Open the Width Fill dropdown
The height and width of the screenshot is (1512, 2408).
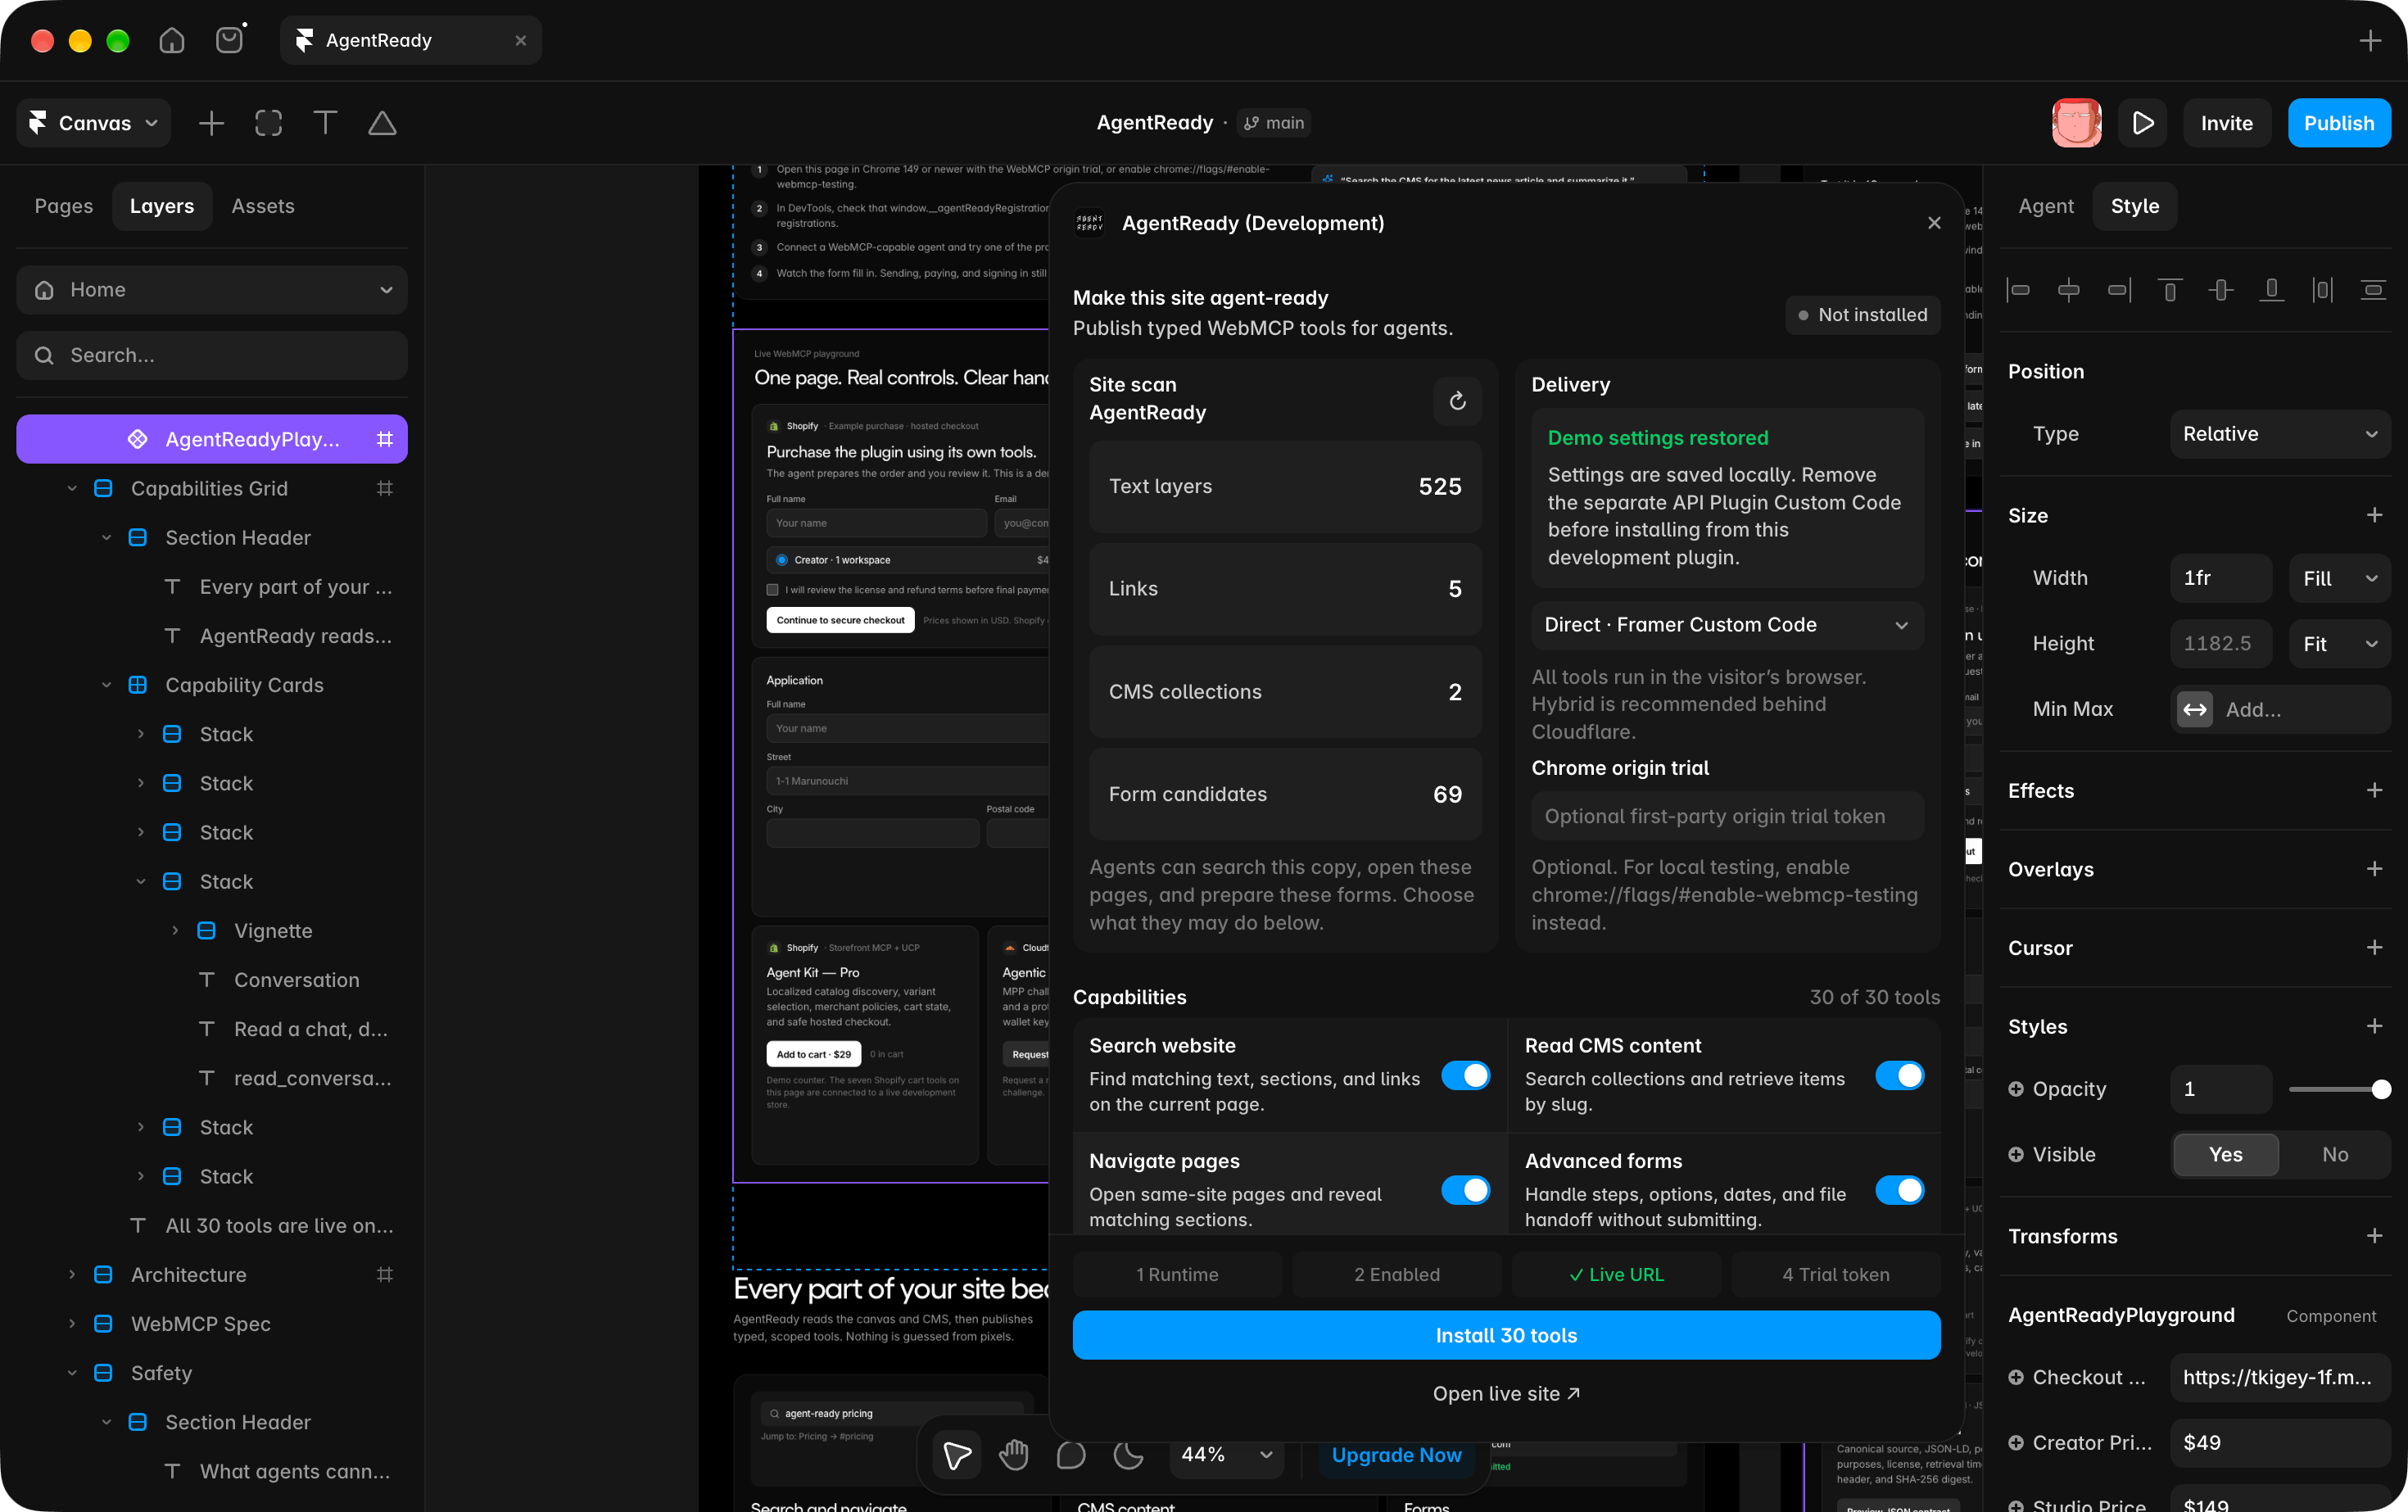pos(2339,578)
